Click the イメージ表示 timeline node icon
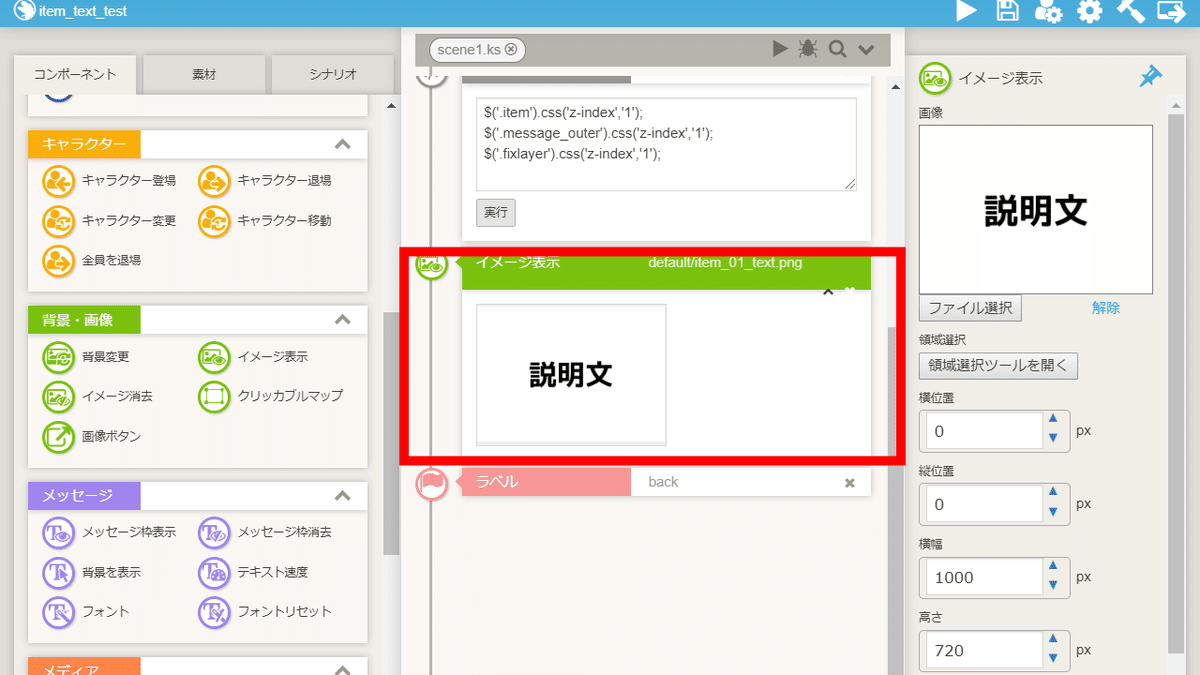This screenshot has height=675, width=1200. 431,266
